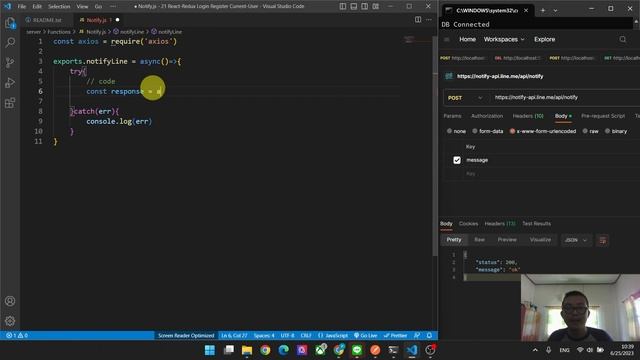Open the Params tab in Postman
This screenshot has width=640, height=360.
[452, 116]
